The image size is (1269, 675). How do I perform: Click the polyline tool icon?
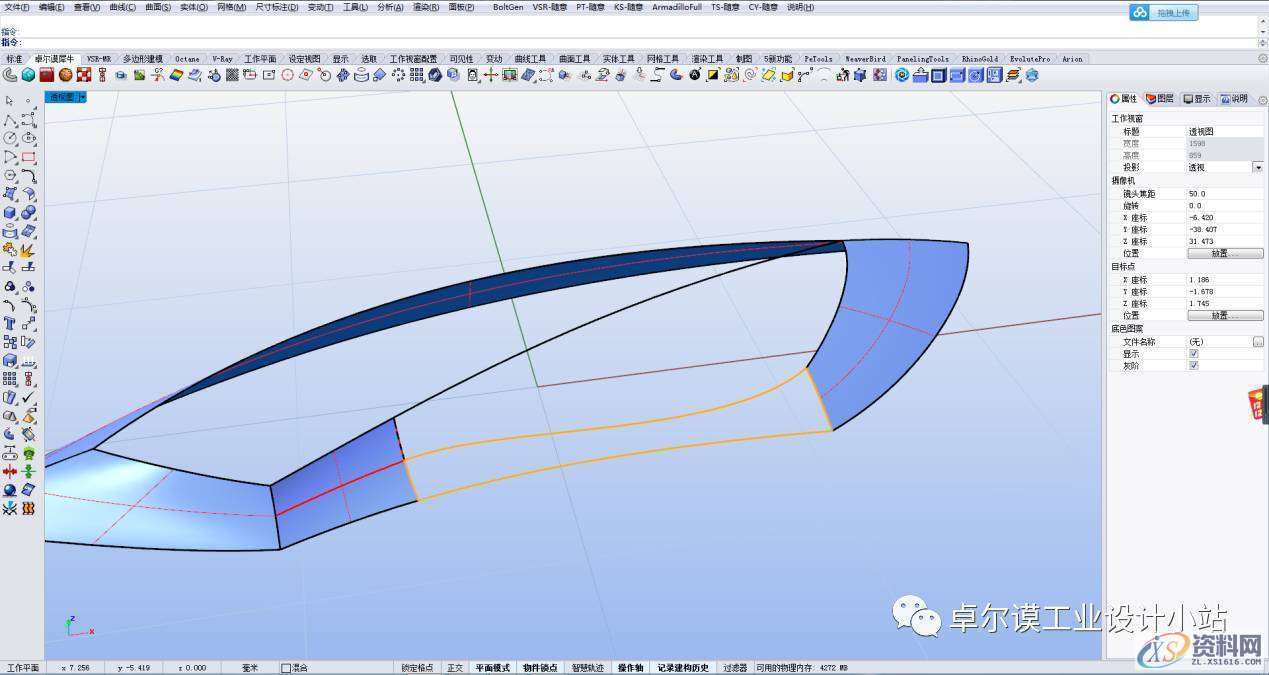click(10, 120)
